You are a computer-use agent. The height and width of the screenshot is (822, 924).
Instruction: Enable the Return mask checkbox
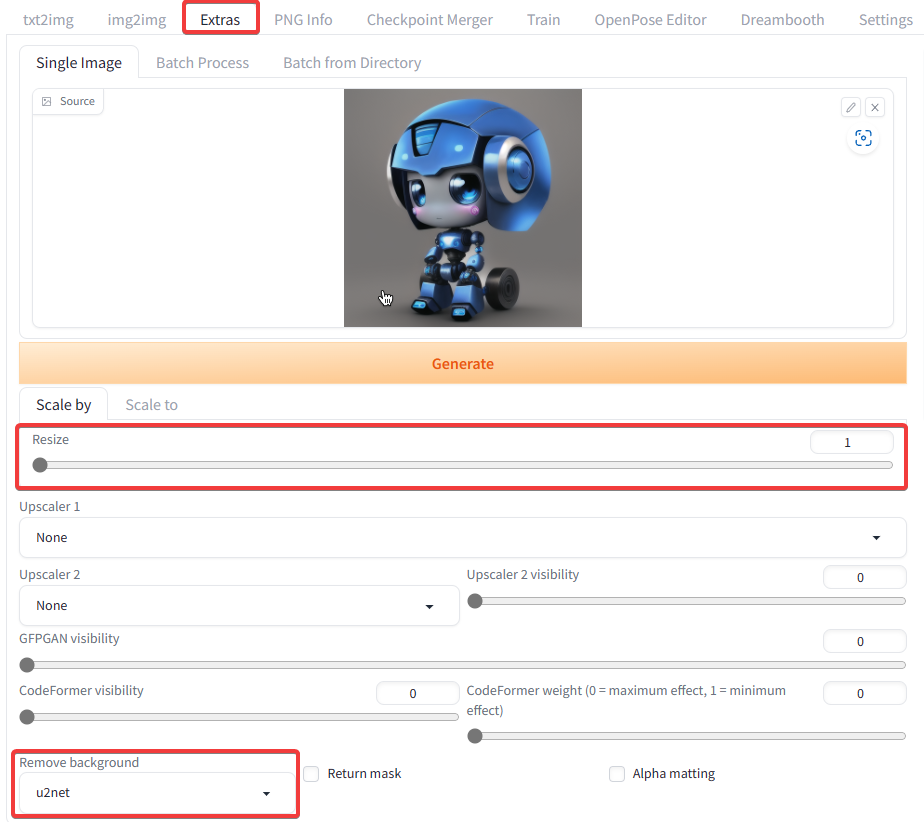pos(311,774)
